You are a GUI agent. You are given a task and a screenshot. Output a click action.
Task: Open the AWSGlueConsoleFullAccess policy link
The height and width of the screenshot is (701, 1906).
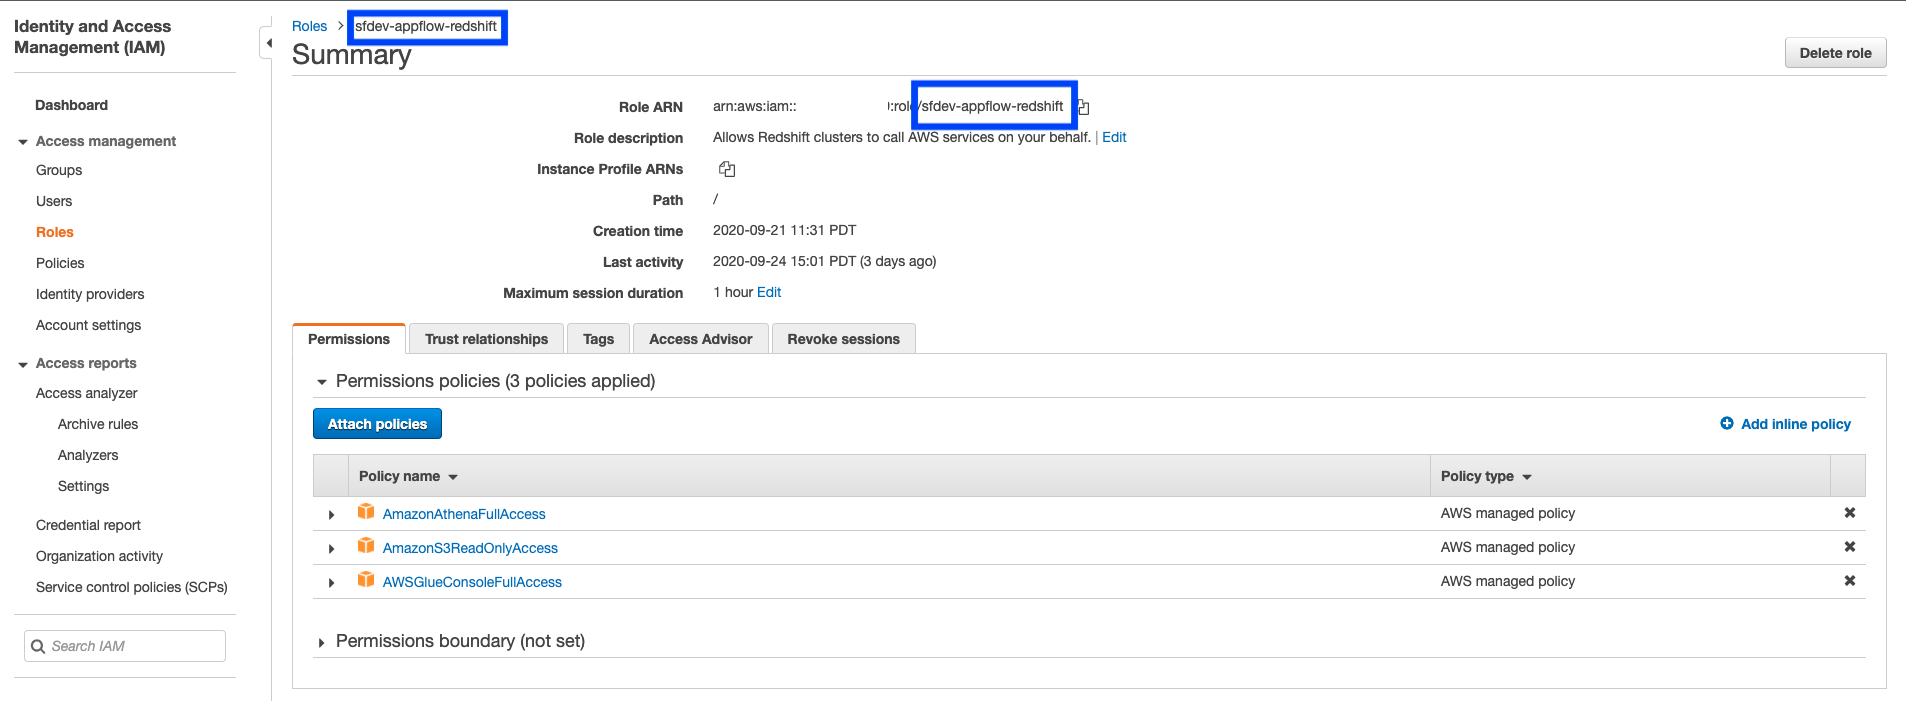coord(472,582)
